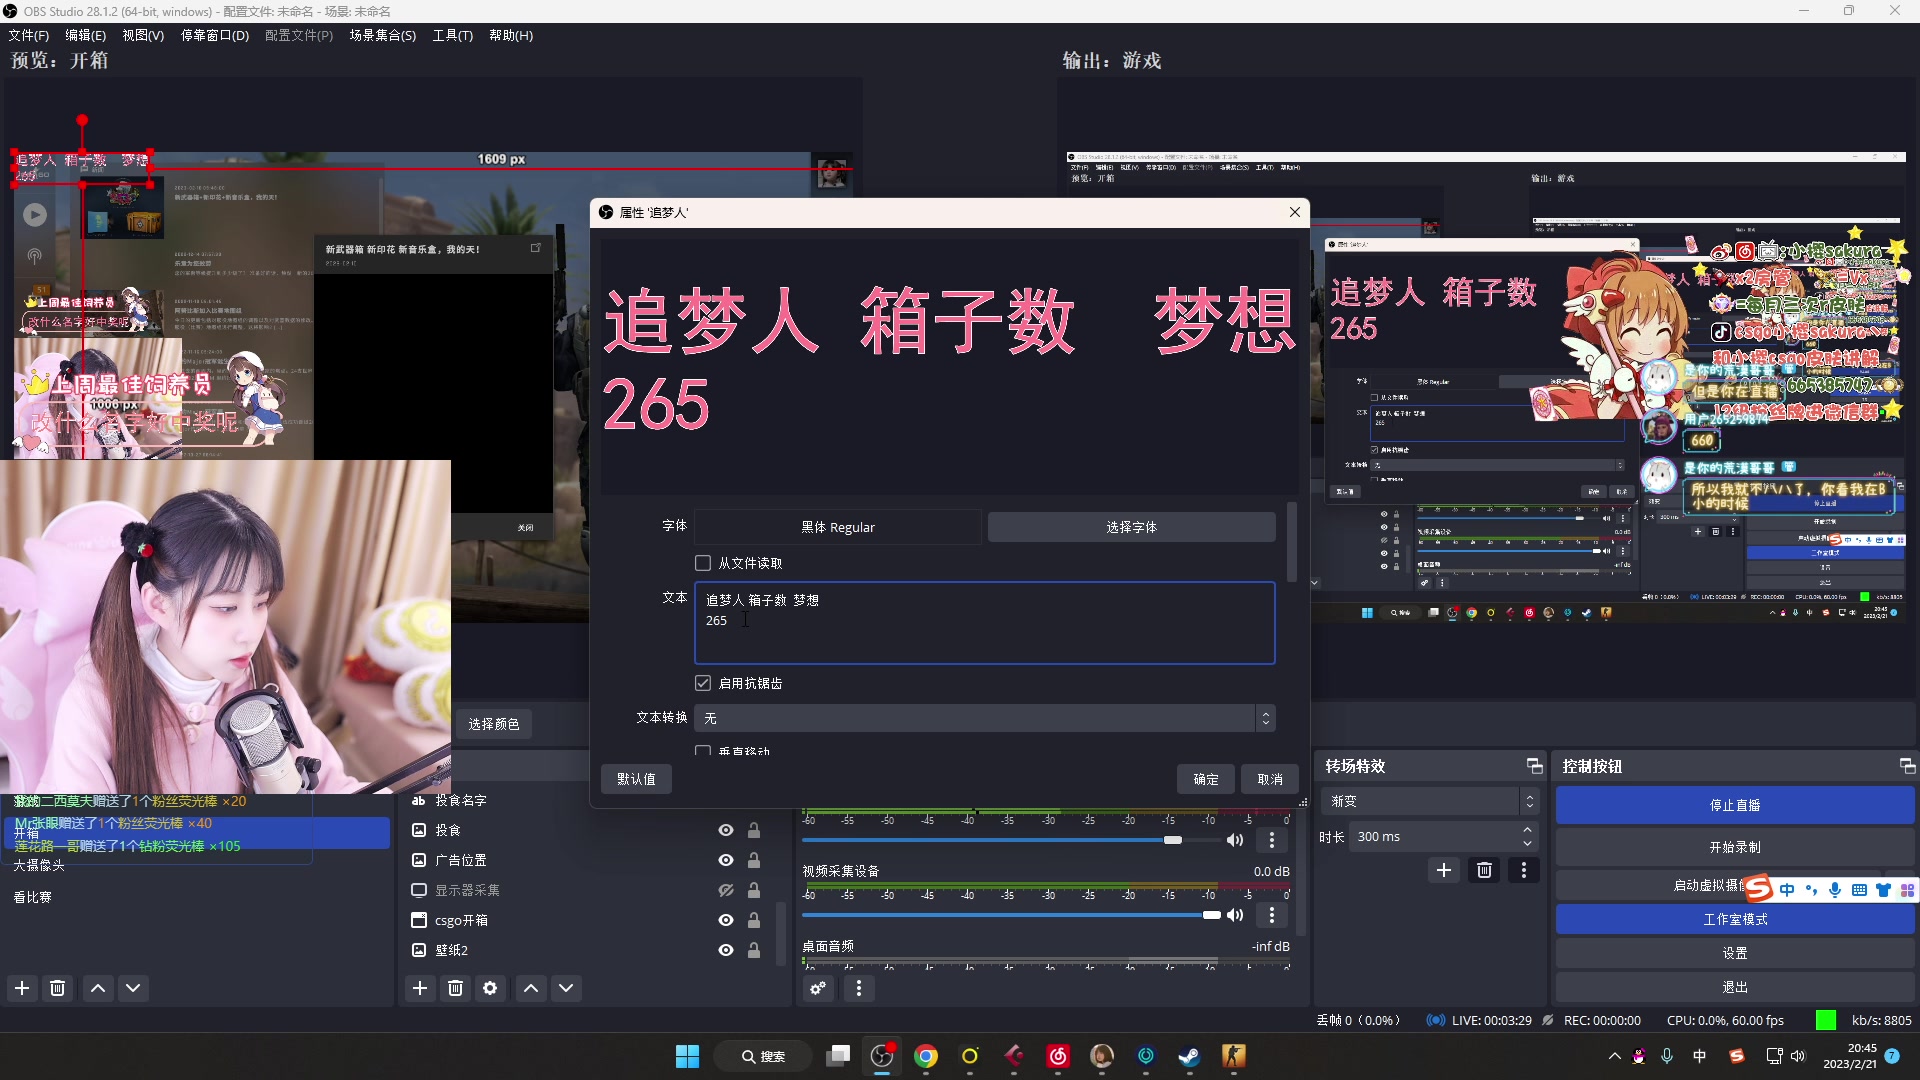Open 视频采集设备 audio options menu
The image size is (1920, 1080).
(x=1272, y=915)
